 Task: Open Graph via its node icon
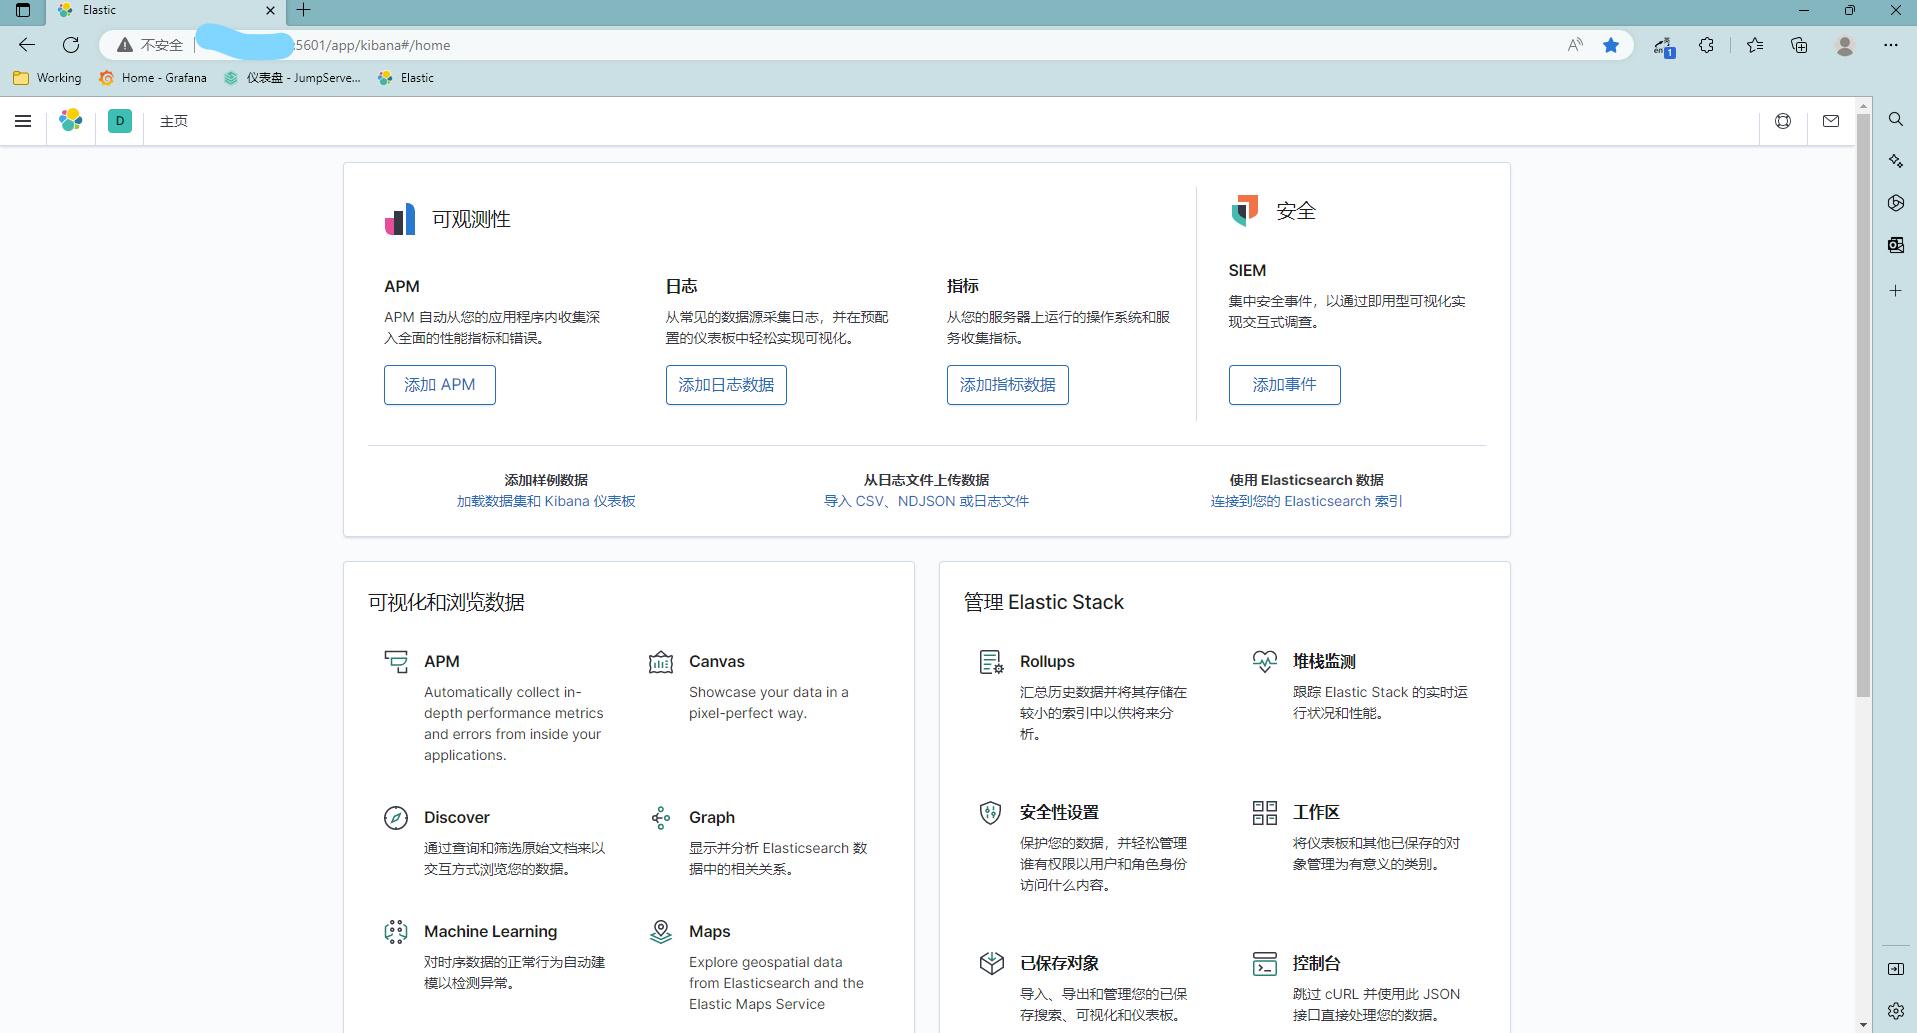661,818
